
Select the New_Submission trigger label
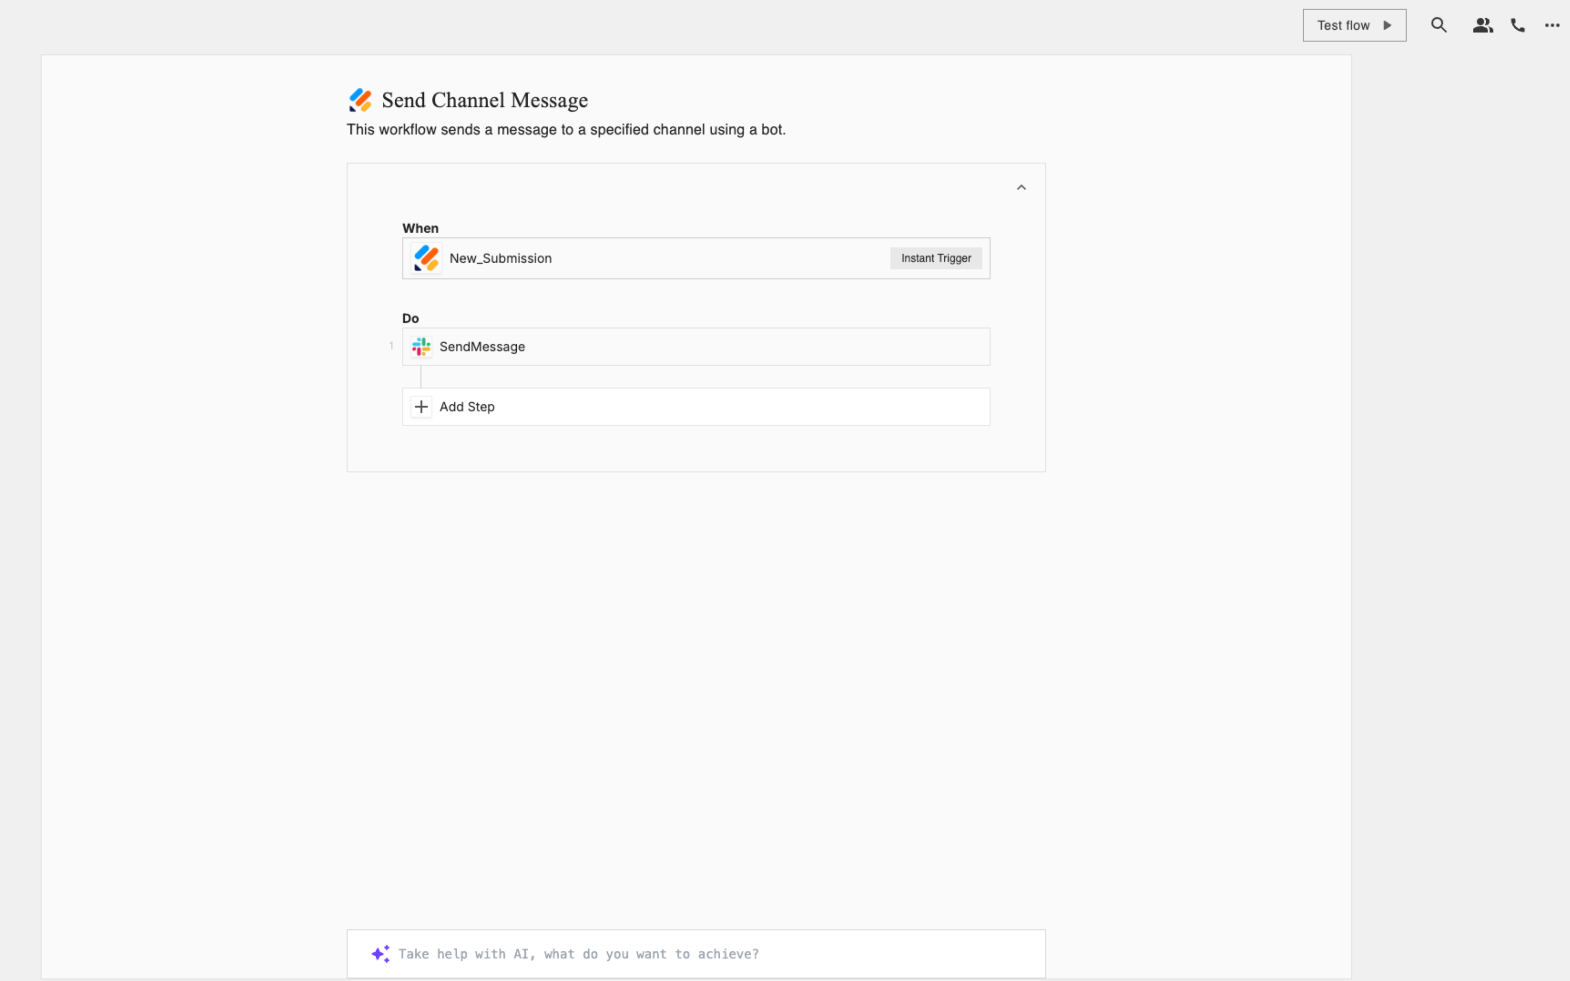pos(500,258)
